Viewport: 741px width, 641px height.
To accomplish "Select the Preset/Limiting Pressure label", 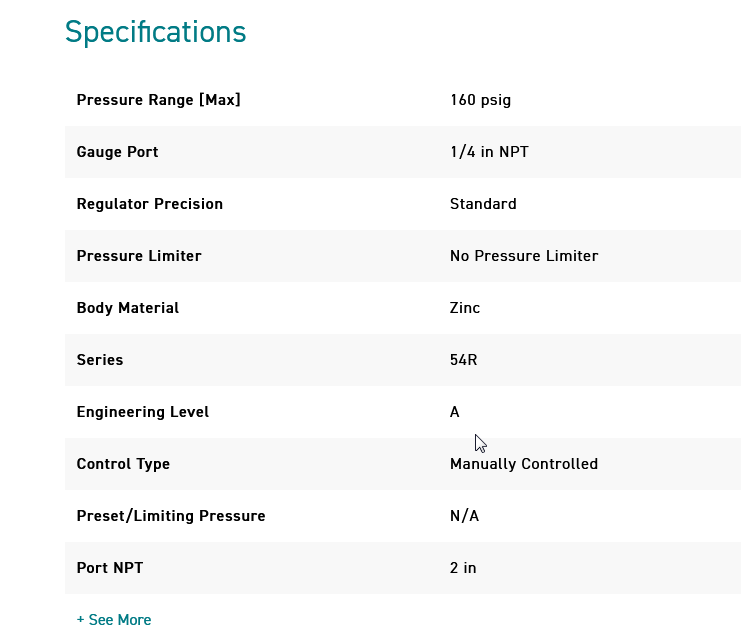I will pyautogui.click(x=171, y=516).
